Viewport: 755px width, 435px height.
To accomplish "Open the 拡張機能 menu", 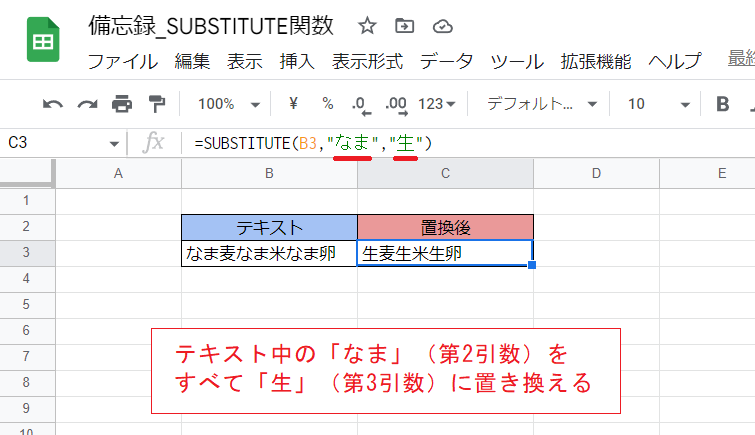I will pyautogui.click(x=596, y=62).
